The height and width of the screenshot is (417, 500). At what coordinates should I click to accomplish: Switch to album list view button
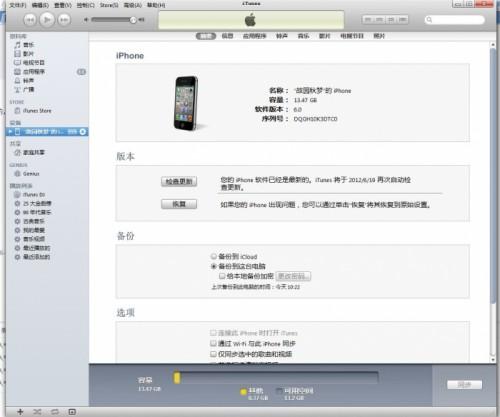point(379,20)
